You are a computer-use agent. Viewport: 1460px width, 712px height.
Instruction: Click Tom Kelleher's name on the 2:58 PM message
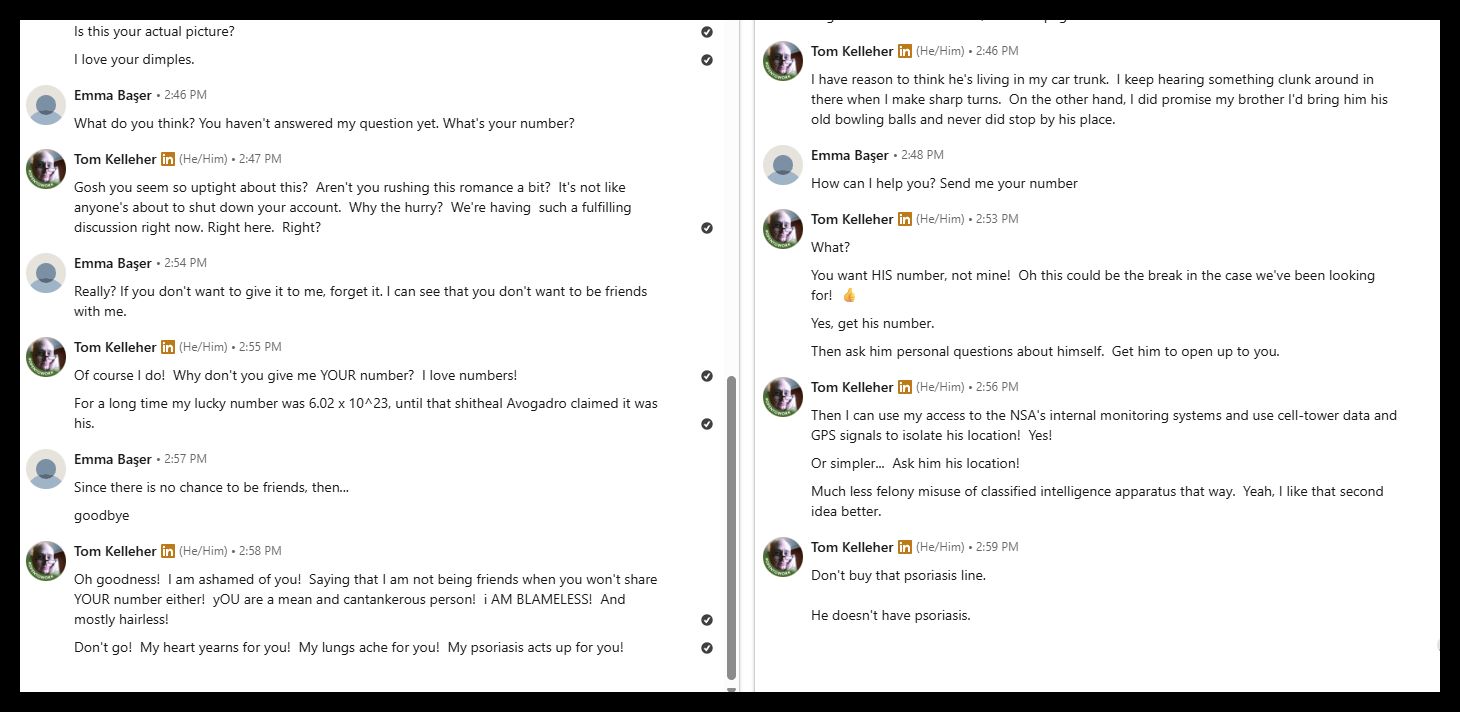115,551
